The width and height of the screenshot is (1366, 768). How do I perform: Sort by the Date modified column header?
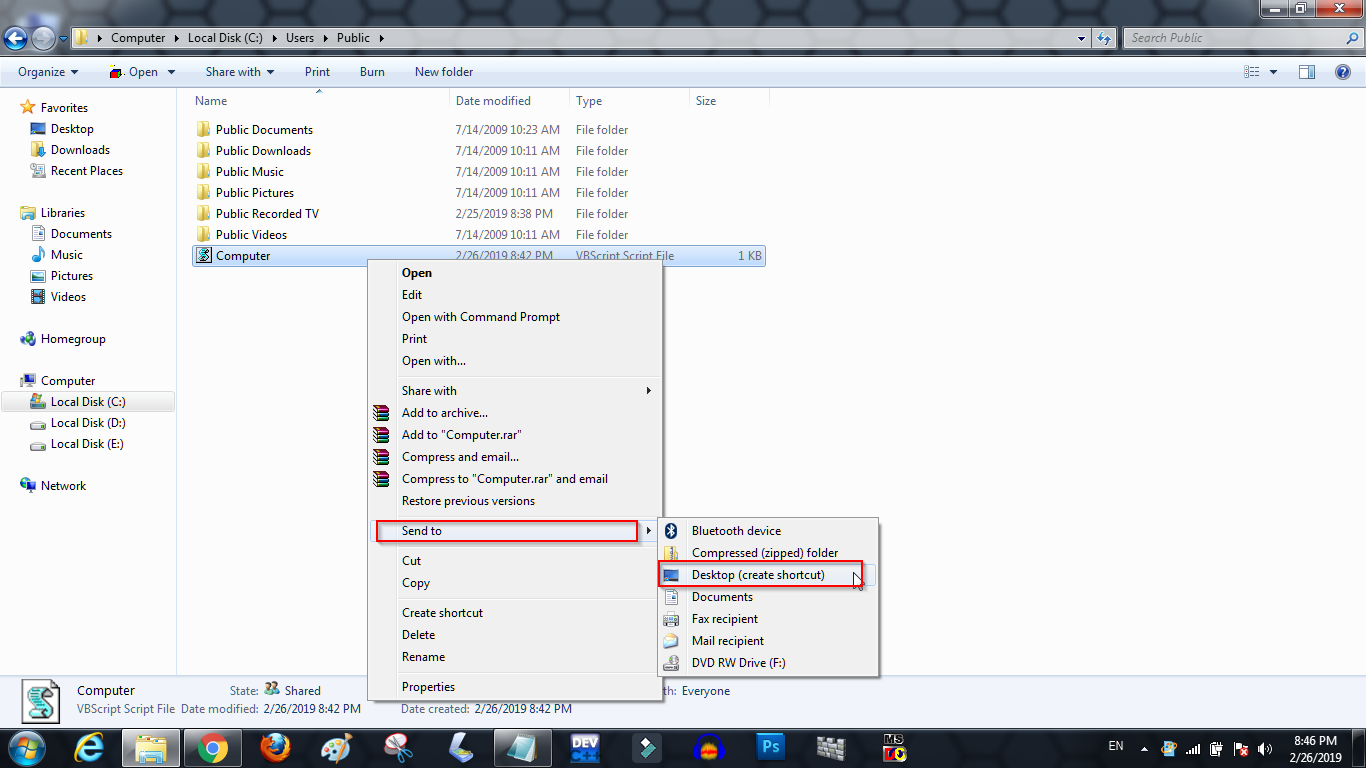coord(493,101)
